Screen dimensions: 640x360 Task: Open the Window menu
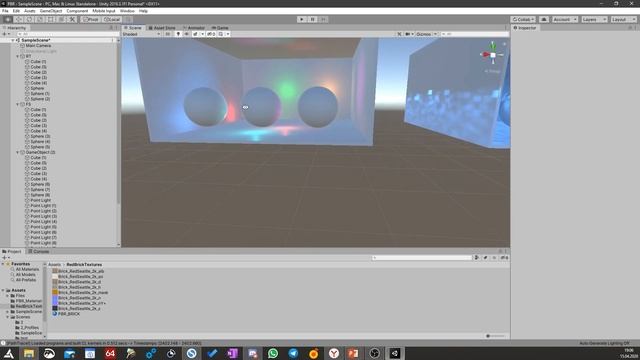(127, 11)
